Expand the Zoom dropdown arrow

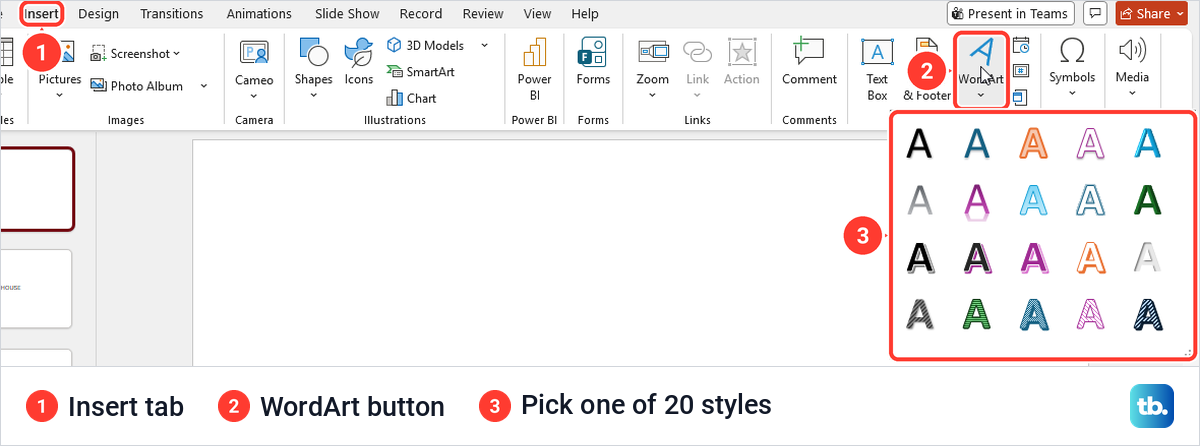coord(652,95)
